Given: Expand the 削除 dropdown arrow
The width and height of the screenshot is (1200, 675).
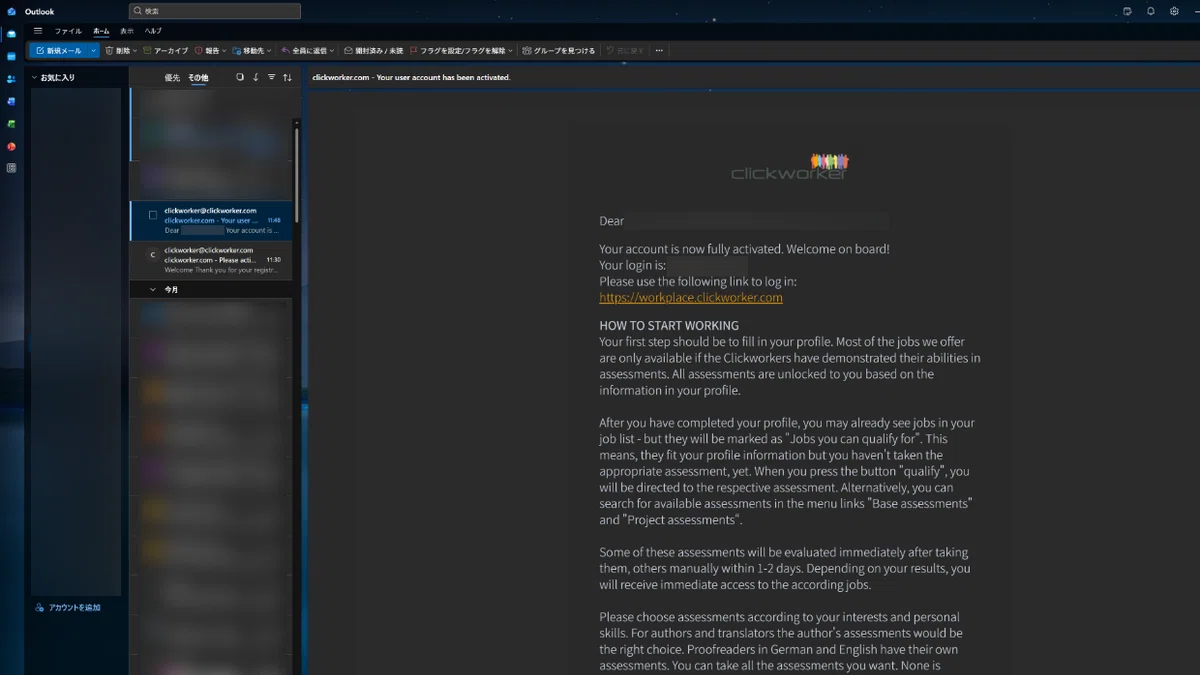Looking at the screenshot, I should (x=135, y=50).
